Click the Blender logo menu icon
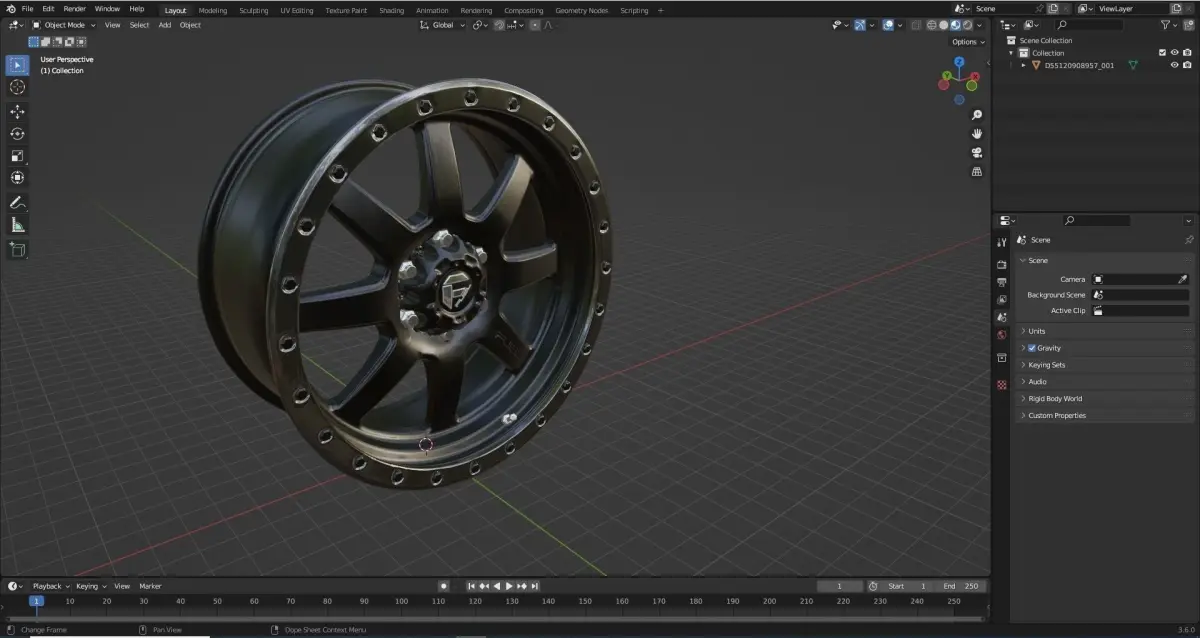Image resolution: width=1200 pixels, height=638 pixels. tap(11, 9)
